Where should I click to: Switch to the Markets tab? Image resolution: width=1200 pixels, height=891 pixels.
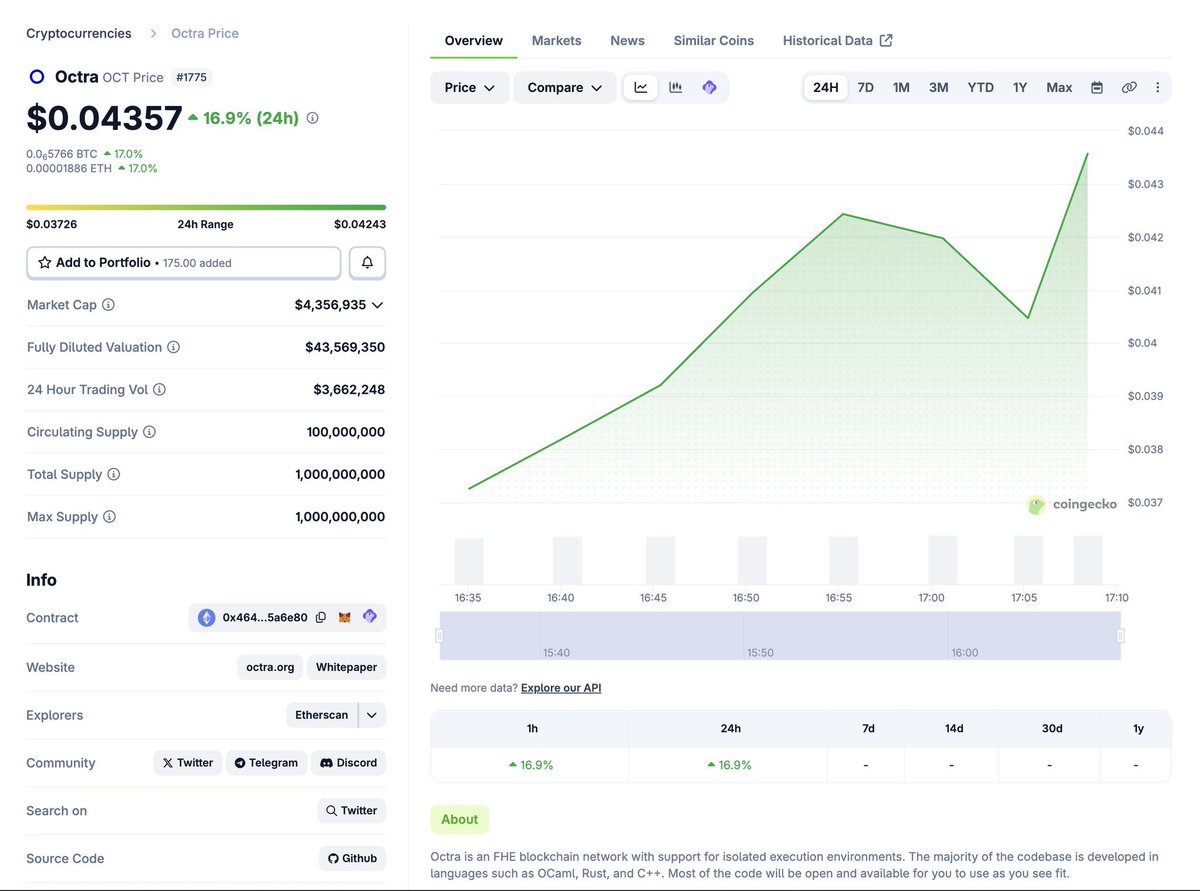tap(556, 41)
